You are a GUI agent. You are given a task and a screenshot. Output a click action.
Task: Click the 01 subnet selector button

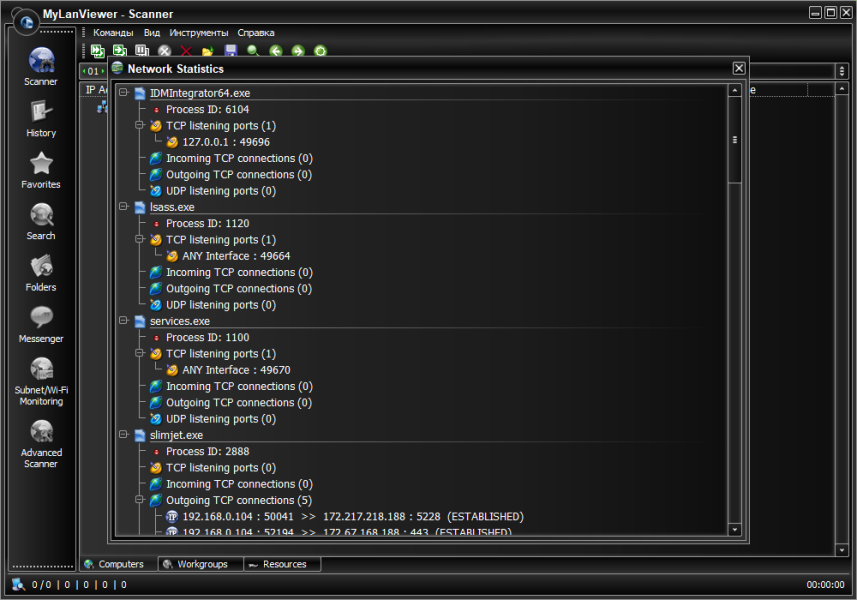point(93,71)
